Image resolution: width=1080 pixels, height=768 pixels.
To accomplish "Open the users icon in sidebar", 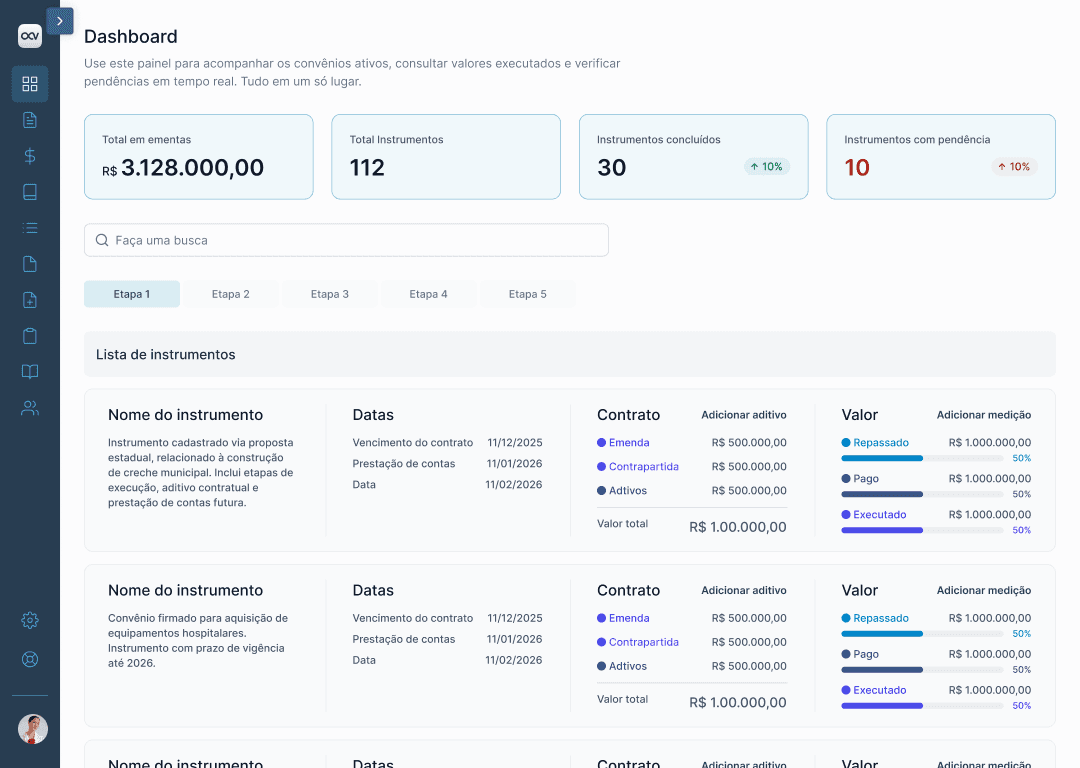I will pos(30,408).
